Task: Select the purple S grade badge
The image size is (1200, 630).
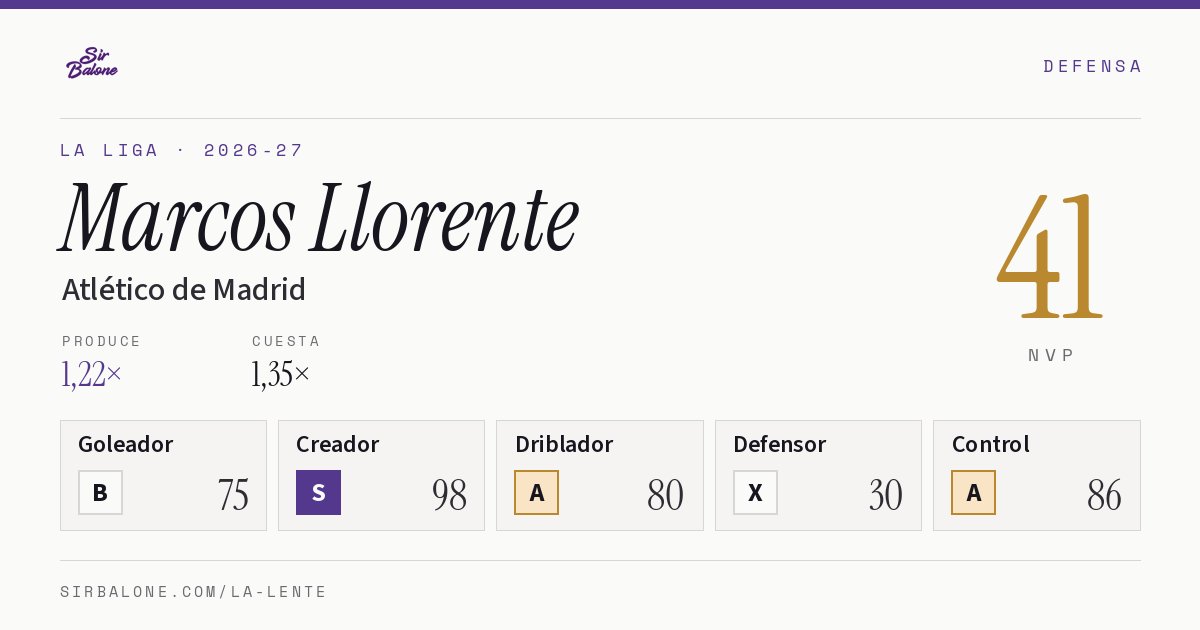Action: coord(318,492)
